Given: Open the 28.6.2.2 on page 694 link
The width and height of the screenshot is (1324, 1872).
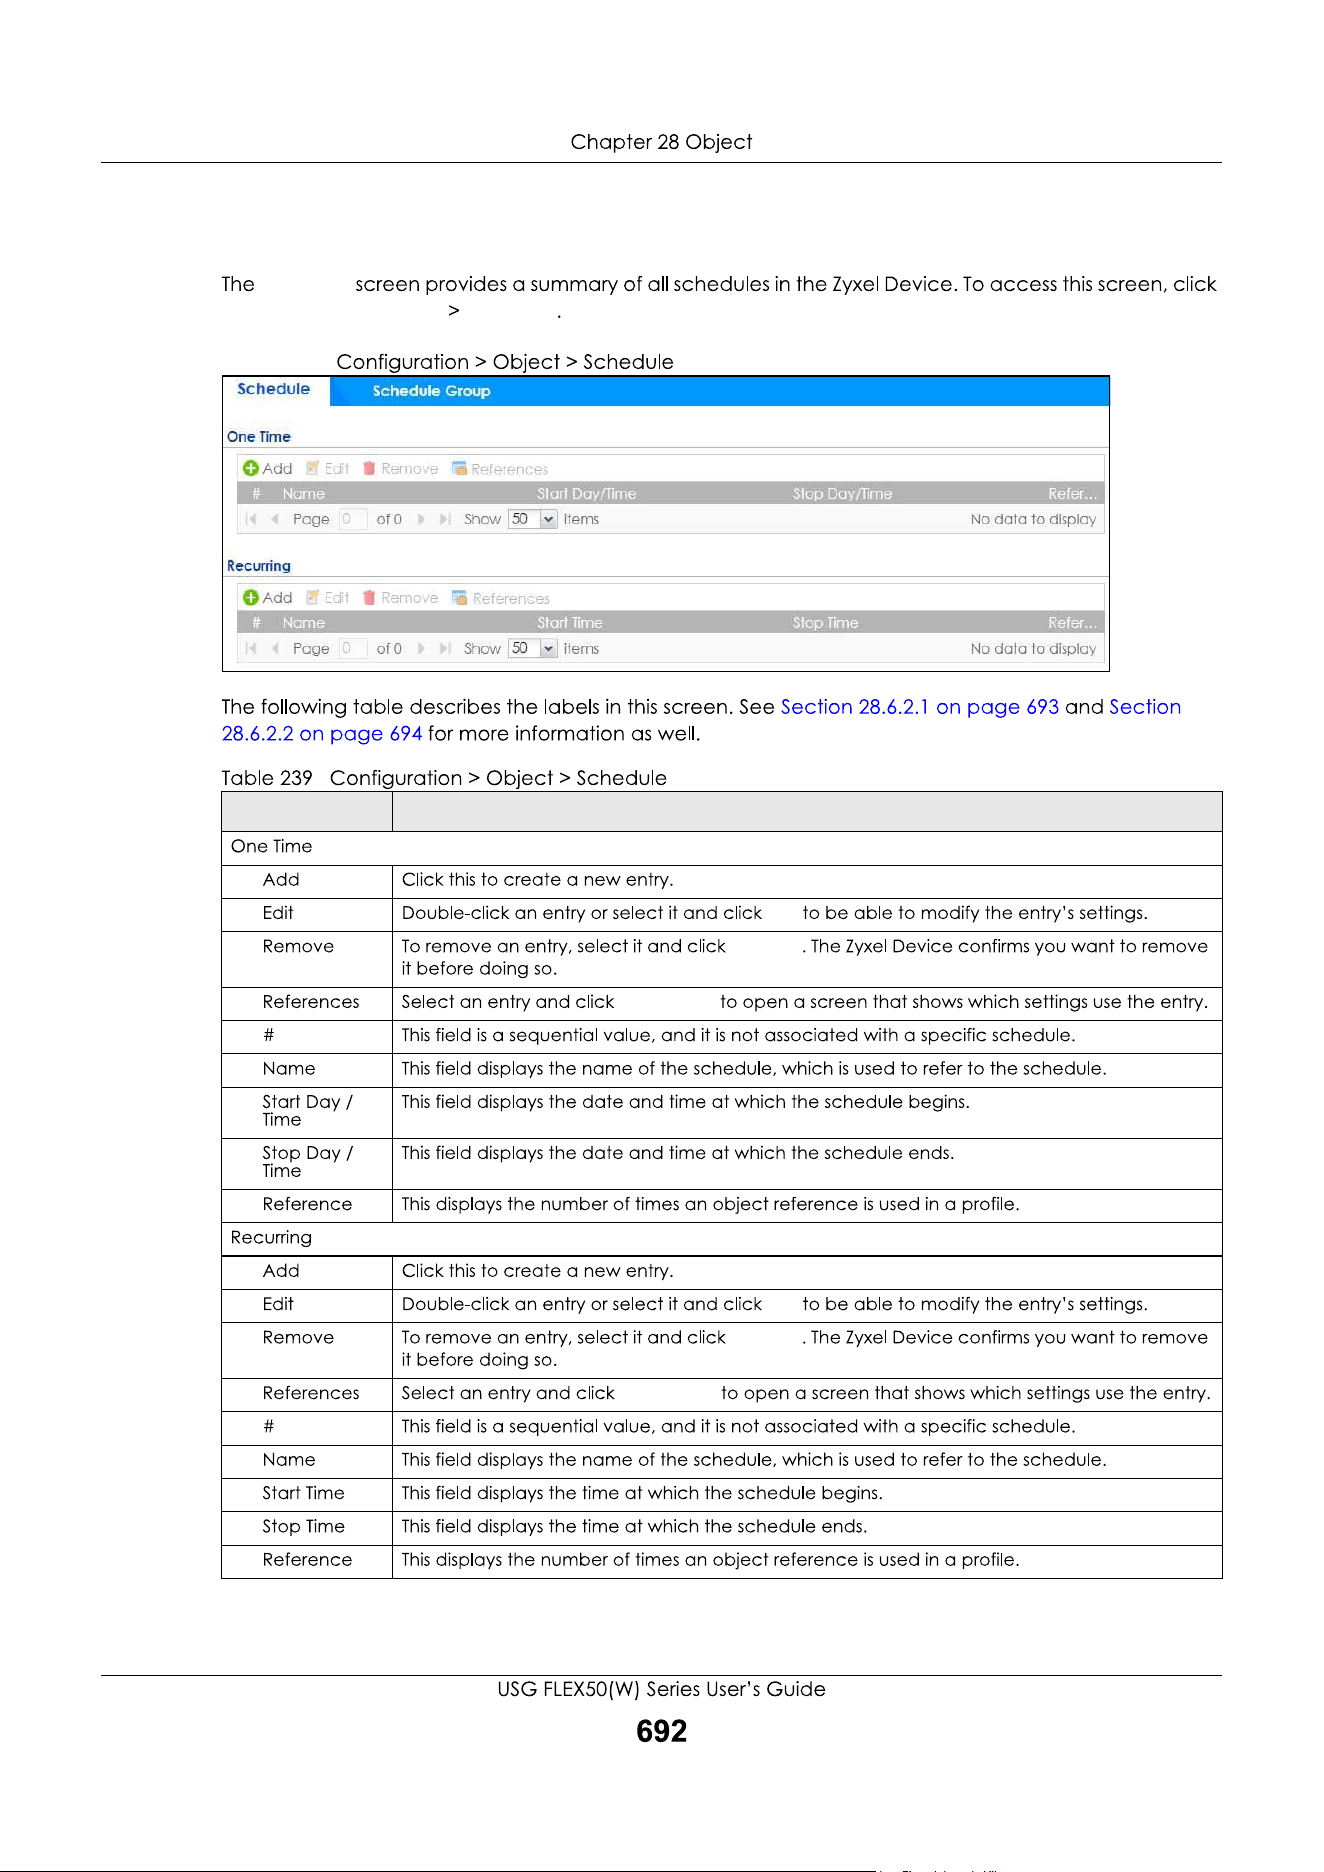Looking at the screenshot, I should [322, 734].
